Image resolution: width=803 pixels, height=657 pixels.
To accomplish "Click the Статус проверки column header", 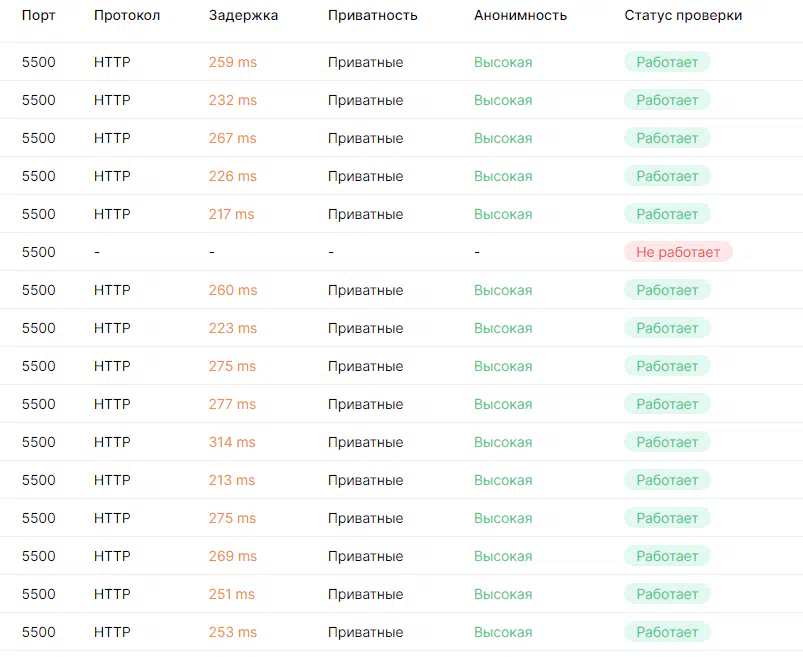I will (x=683, y=16).
